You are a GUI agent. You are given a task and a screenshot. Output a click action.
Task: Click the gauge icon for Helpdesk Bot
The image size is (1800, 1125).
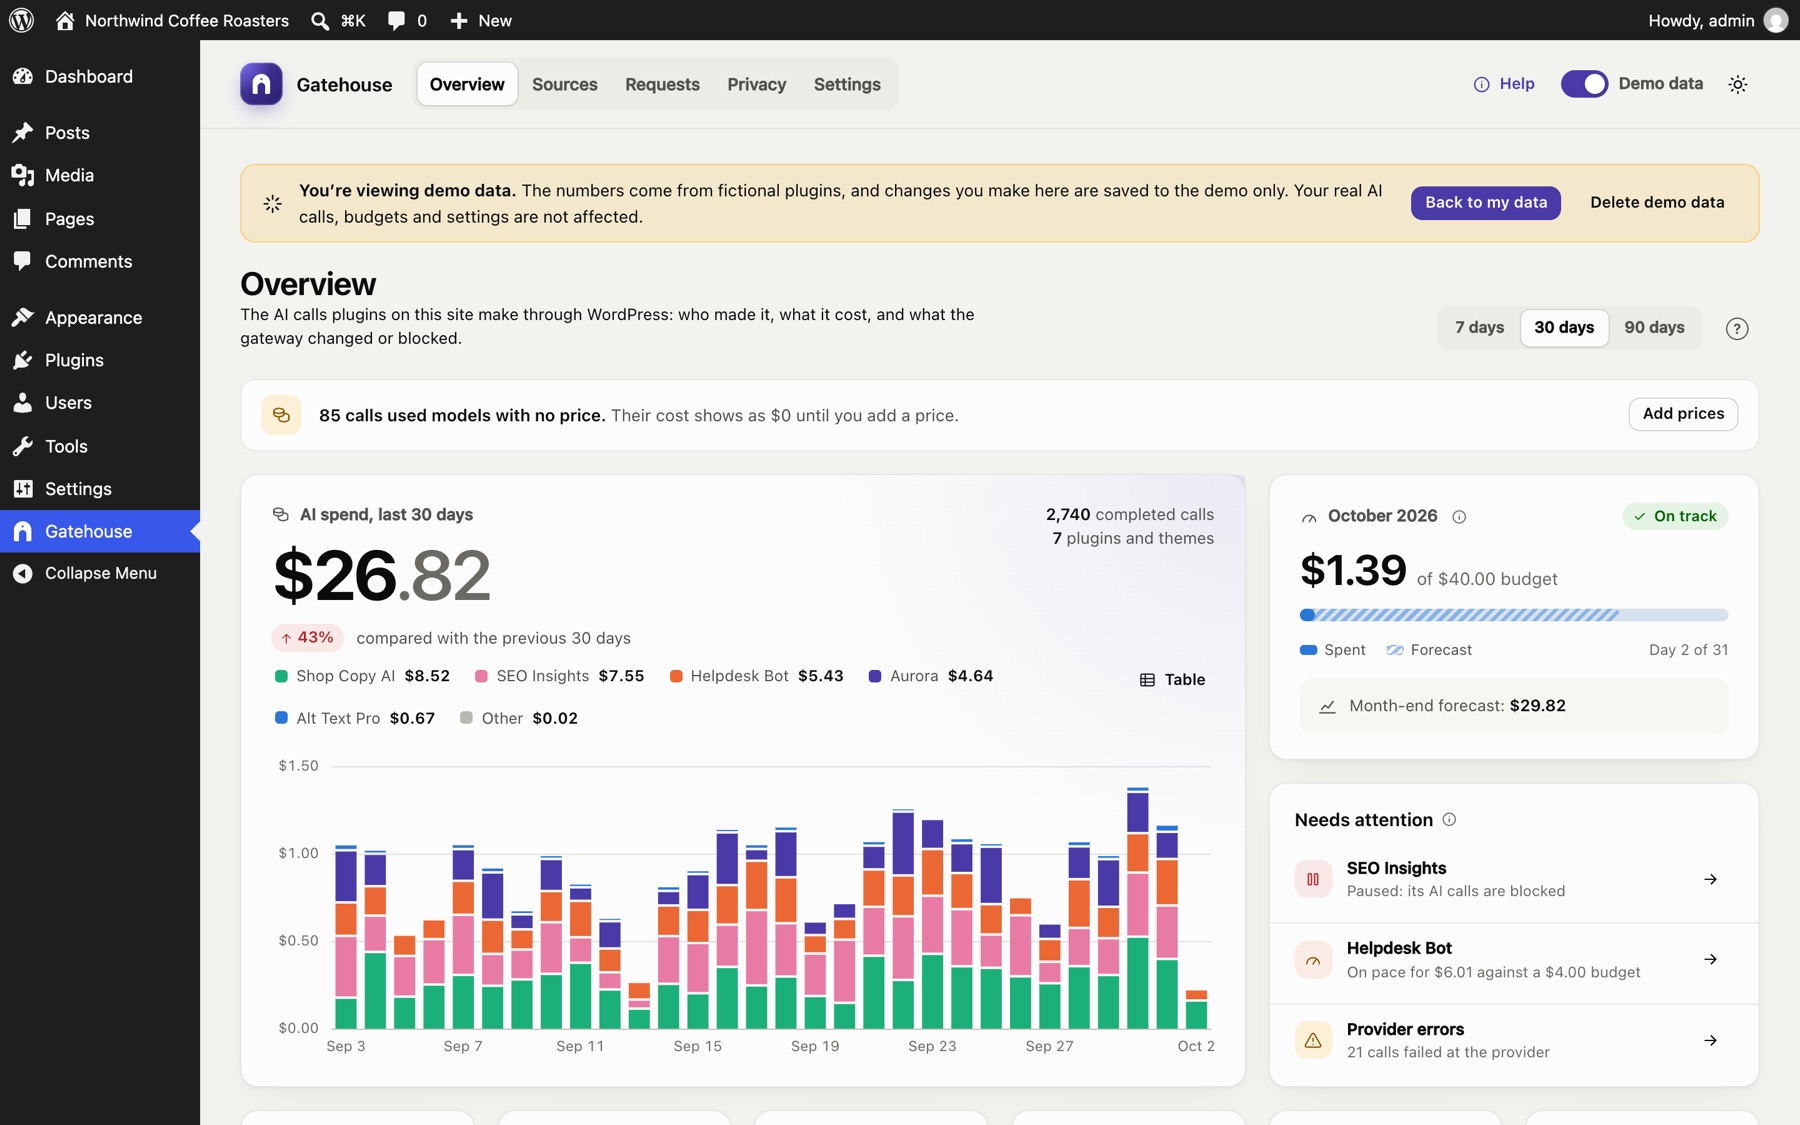(x=1313, y=960)
